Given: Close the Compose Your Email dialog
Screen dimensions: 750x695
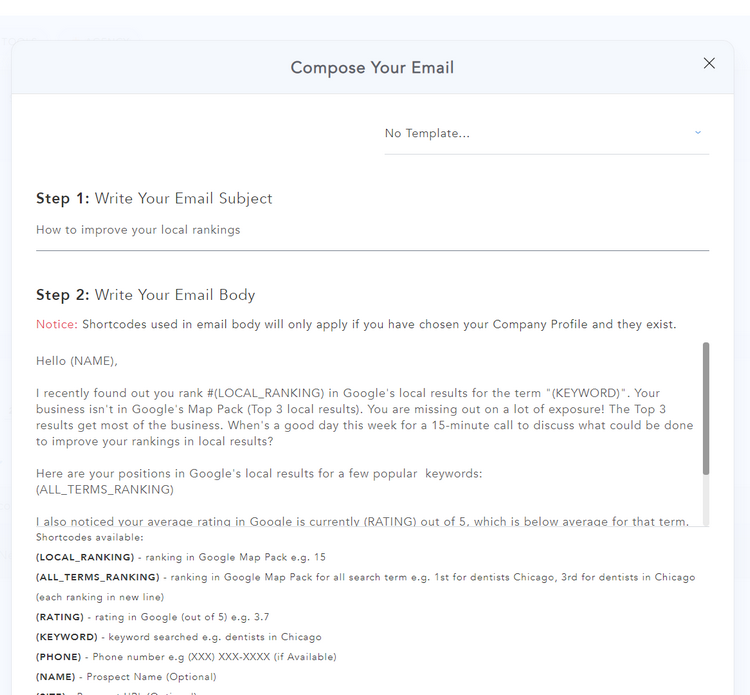Looking at the screenshot, I should point(709,63).
